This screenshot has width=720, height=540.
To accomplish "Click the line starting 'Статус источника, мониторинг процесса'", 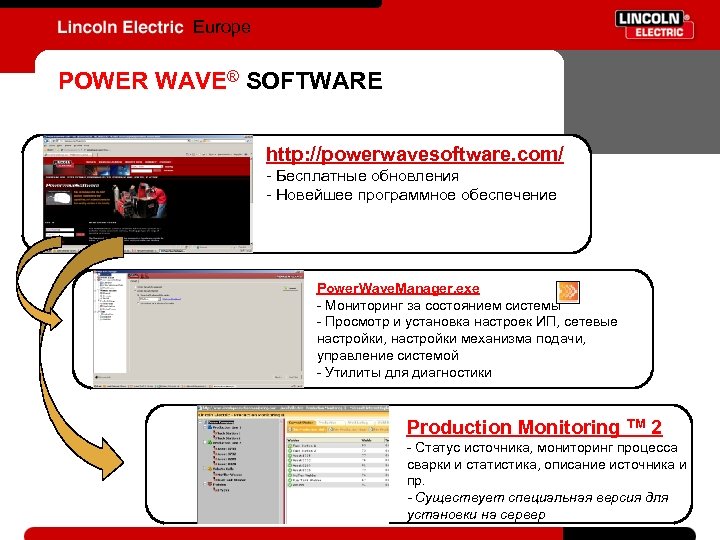I will click(x=542, y=448).
